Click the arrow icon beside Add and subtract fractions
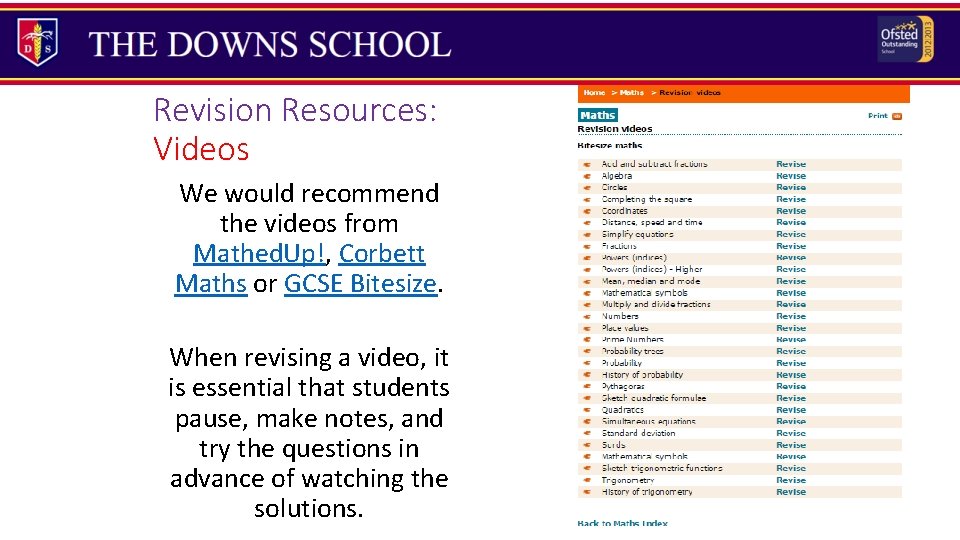Screen dimensions: 960x540 click(587, 165)
